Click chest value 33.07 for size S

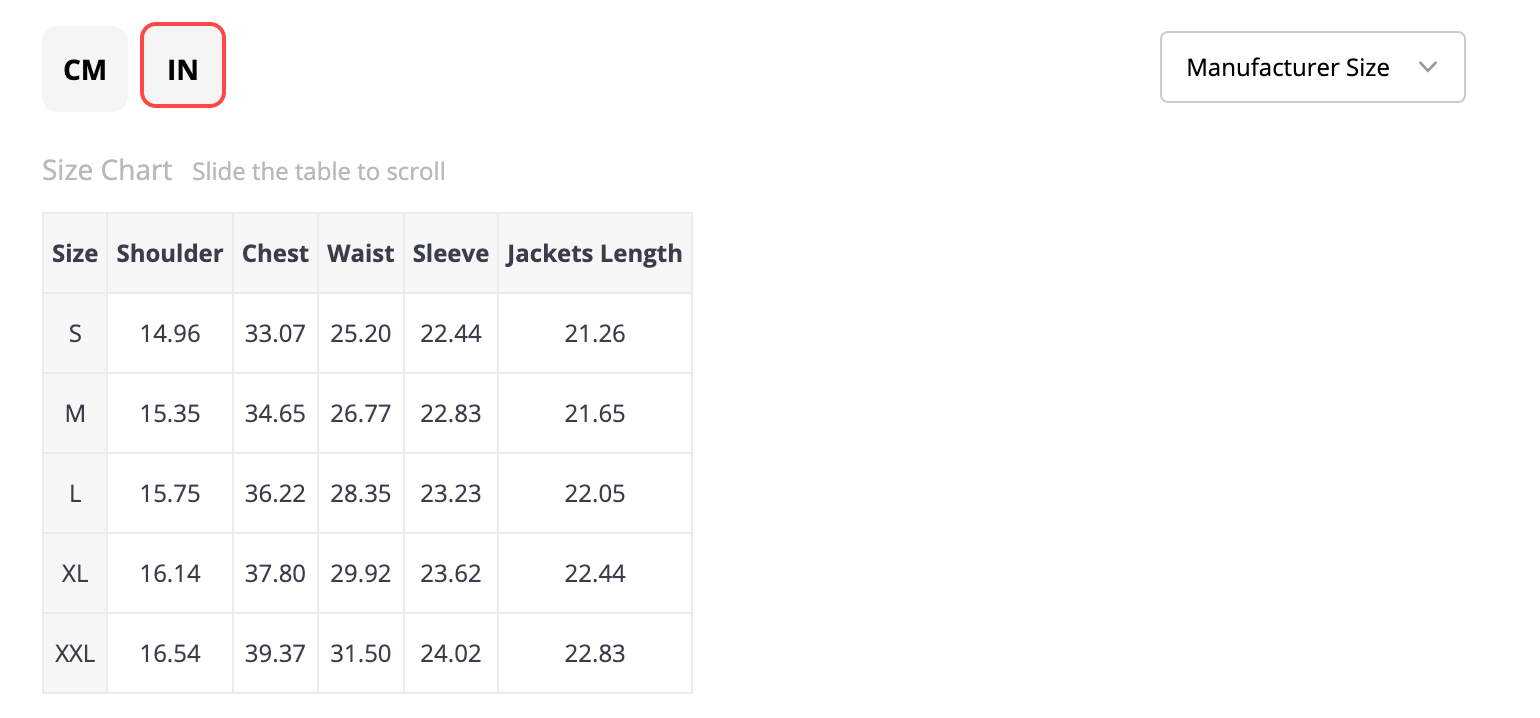[x=275, y=333]
